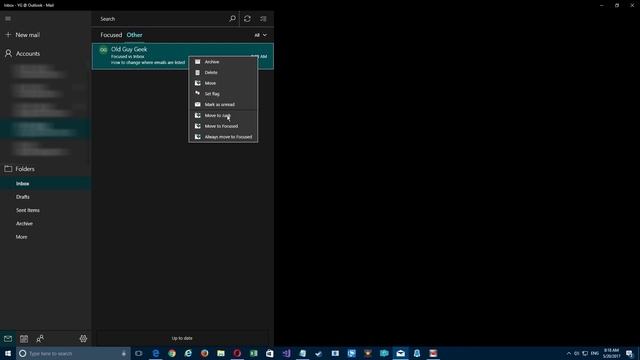Switch to the Focused tab
640x360 pixels.
coord(111,35)
